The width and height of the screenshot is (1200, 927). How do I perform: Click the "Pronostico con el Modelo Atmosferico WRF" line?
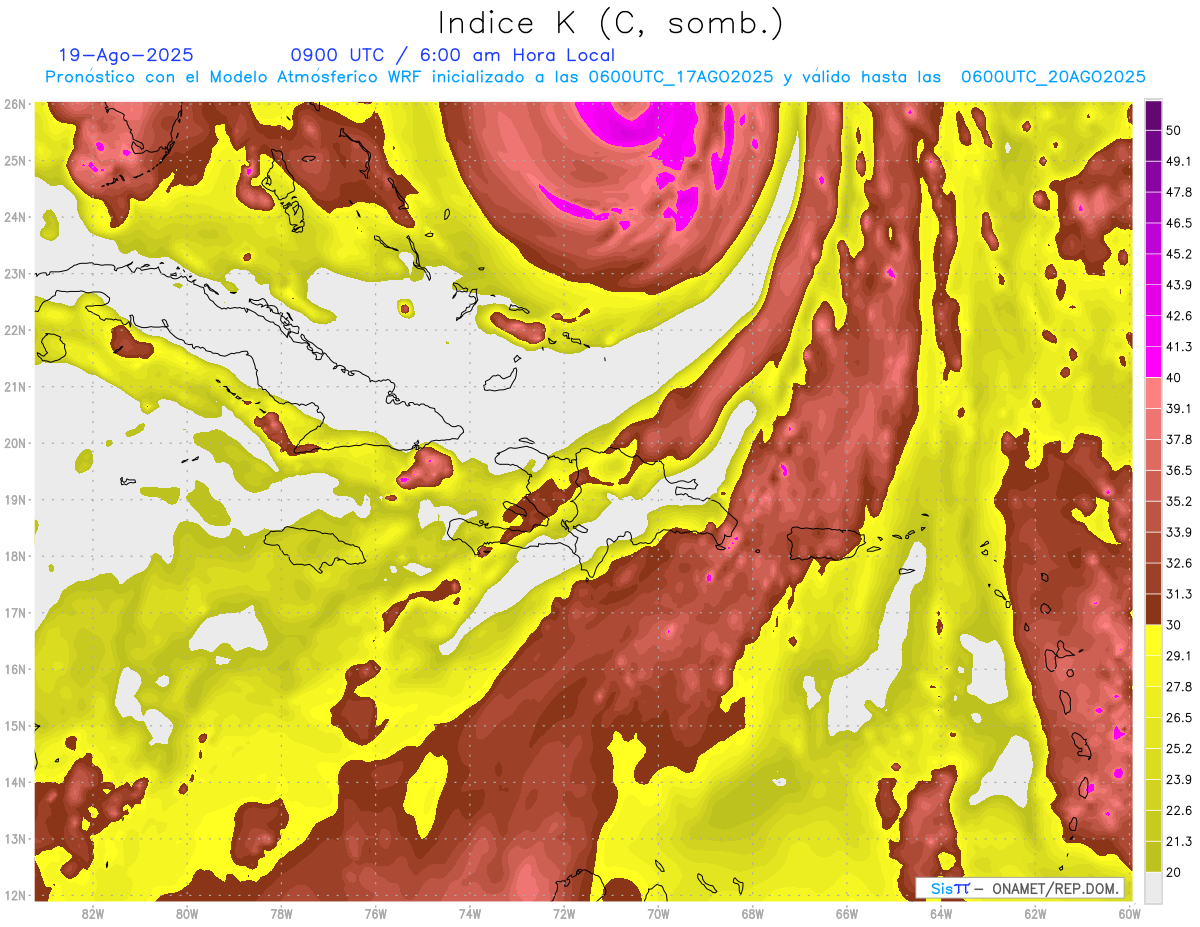[595, 77]
